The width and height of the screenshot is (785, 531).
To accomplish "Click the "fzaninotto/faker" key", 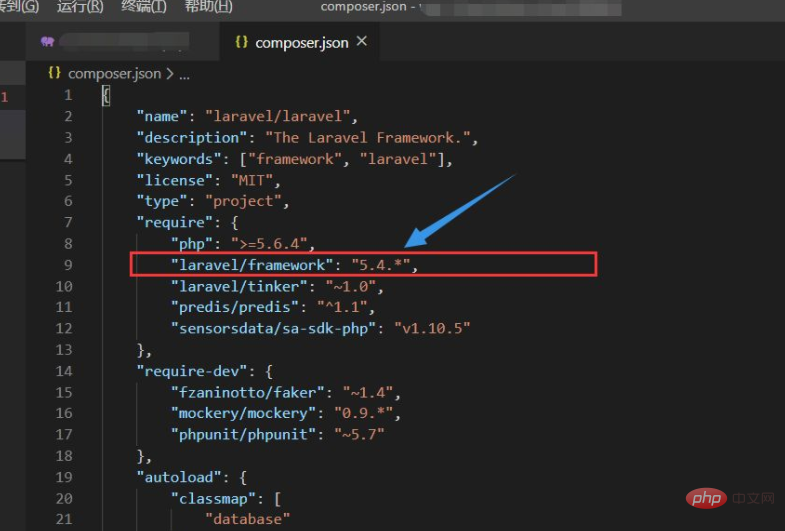I will pos(248,392).
